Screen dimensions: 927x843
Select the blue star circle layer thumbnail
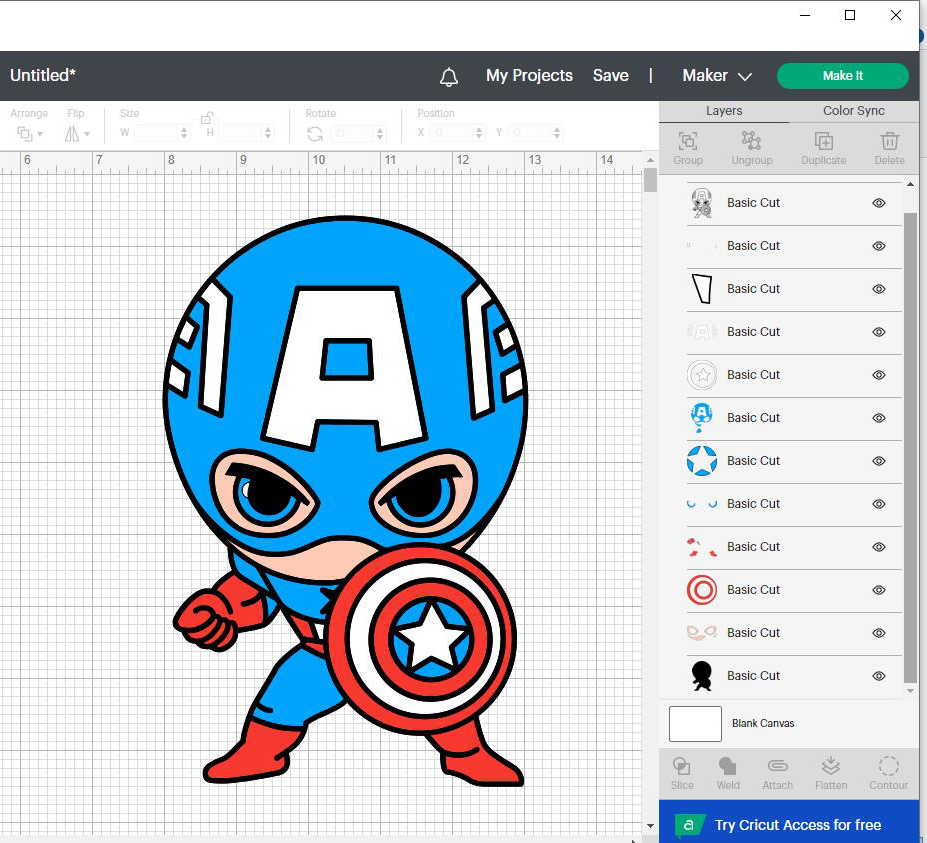[702, 461]
